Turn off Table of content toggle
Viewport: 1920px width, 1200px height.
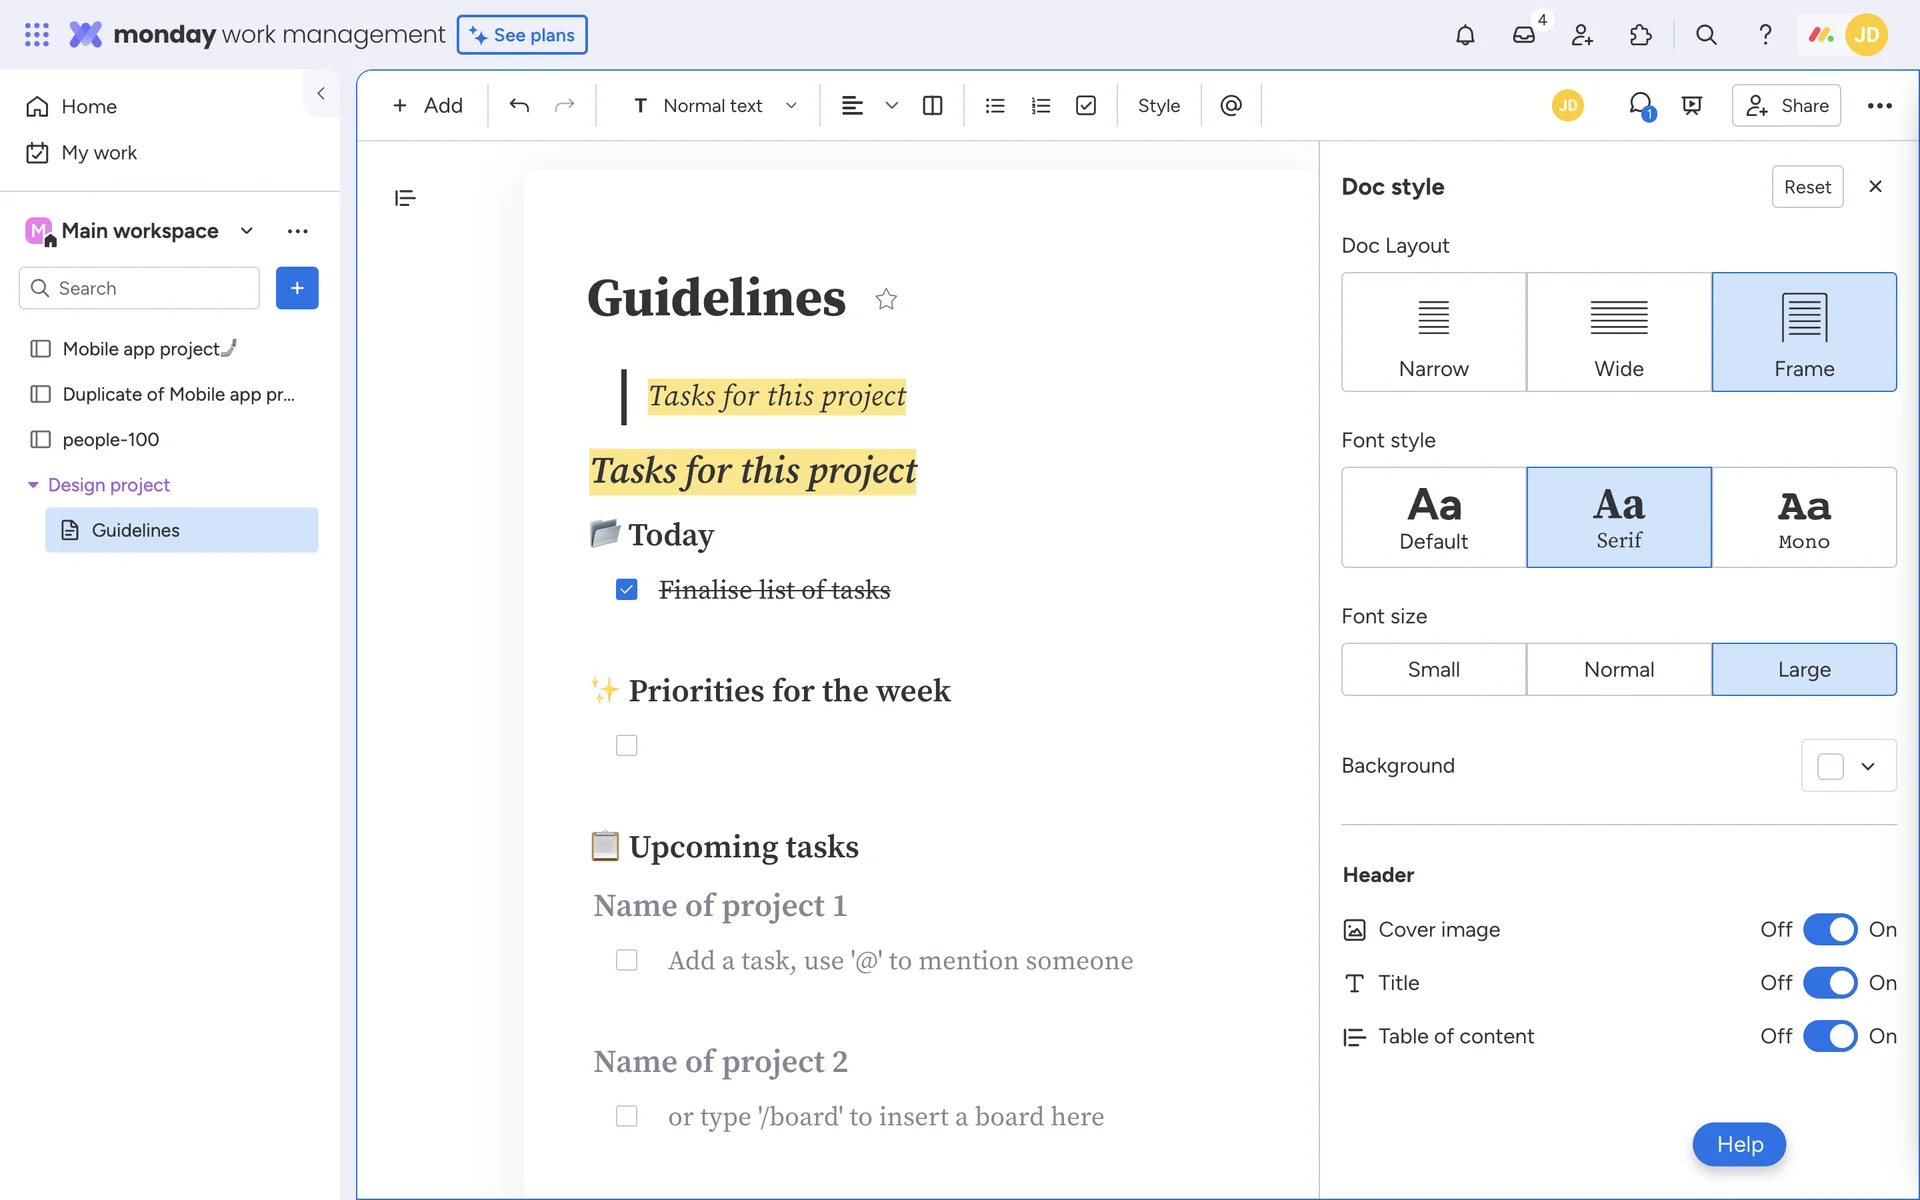(x=1830, y=1036)
